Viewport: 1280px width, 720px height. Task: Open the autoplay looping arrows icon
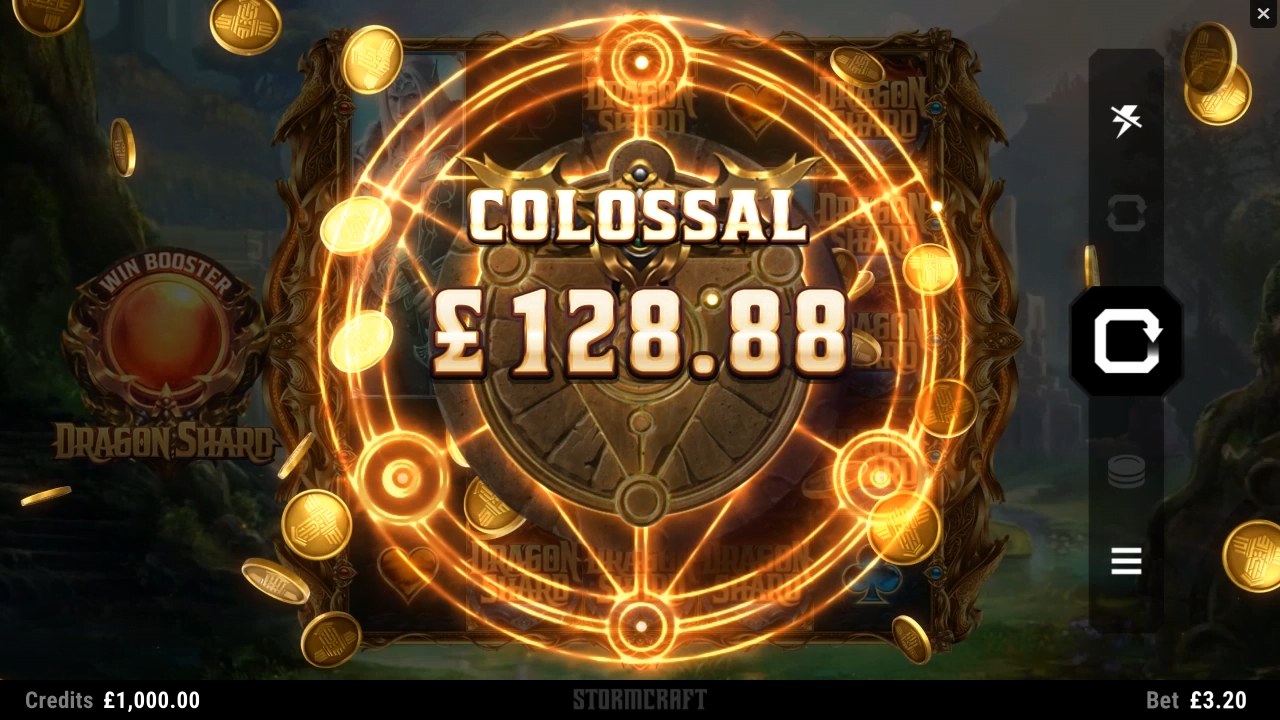(1126, 214)
